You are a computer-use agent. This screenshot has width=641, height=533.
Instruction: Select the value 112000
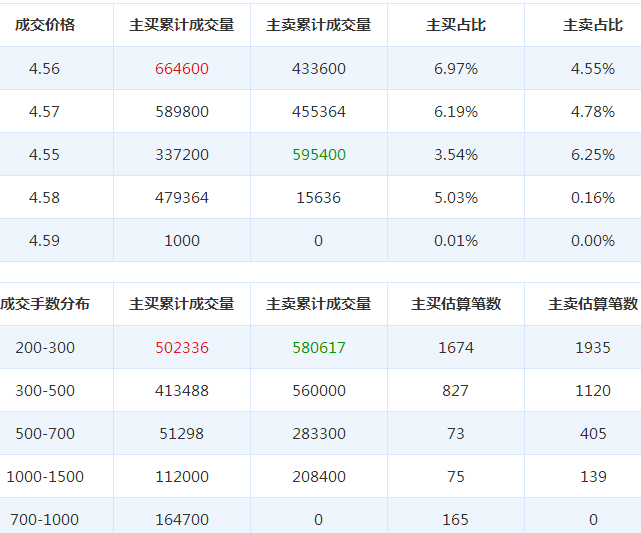tap(182, 476)
